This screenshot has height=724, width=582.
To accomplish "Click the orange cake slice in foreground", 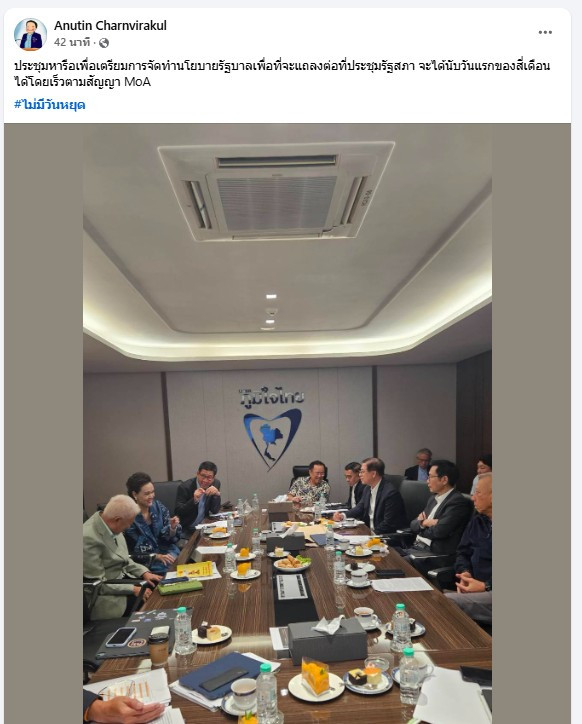I will tap(315, 676).
